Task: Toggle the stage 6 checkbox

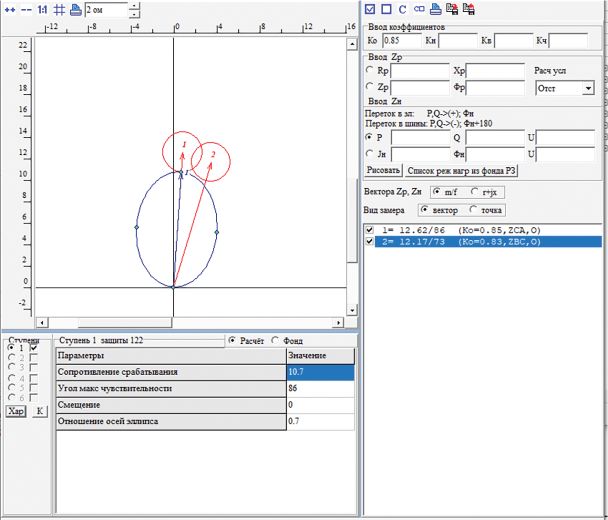Action: (34, 397)
